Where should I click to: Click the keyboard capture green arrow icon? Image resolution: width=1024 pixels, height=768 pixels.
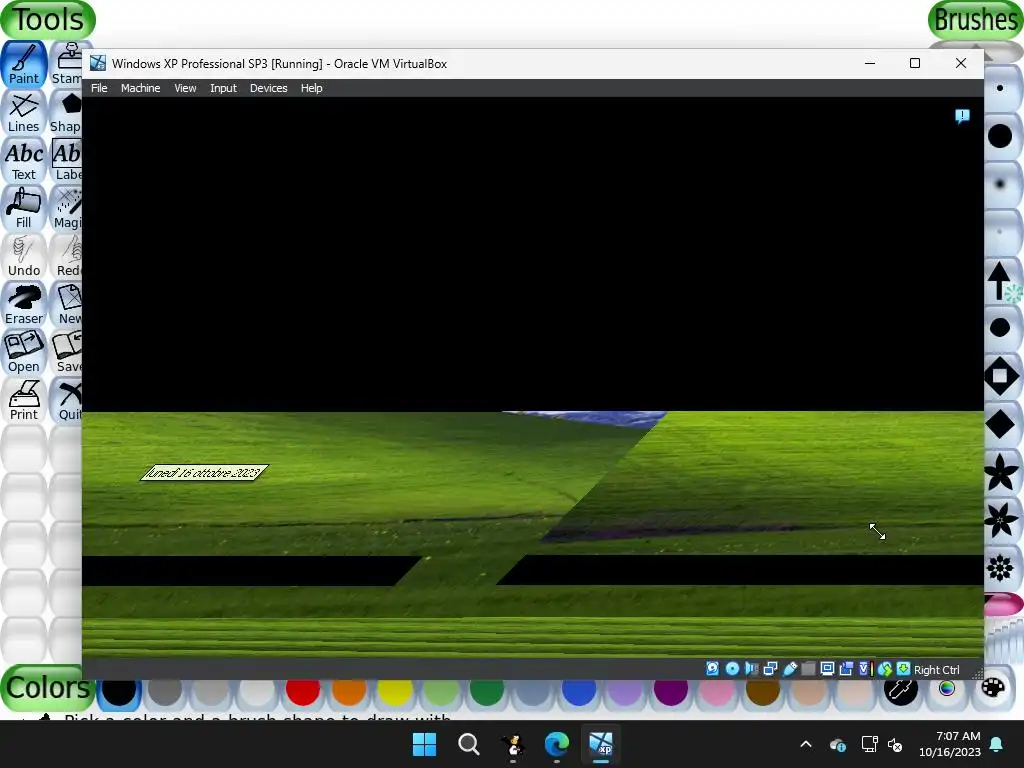point(903,669)
